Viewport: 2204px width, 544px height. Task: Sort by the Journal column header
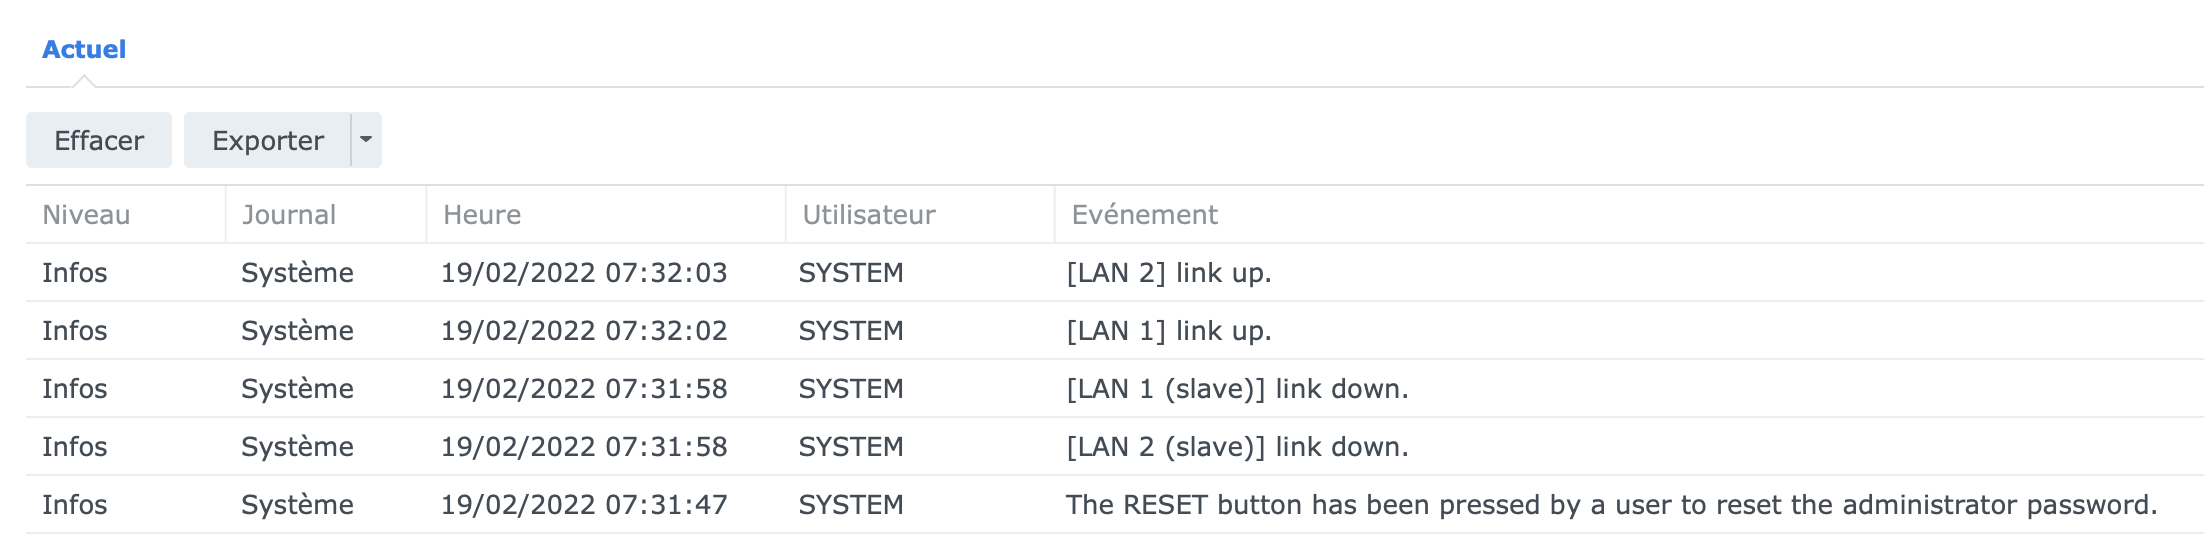click(289, 215)
